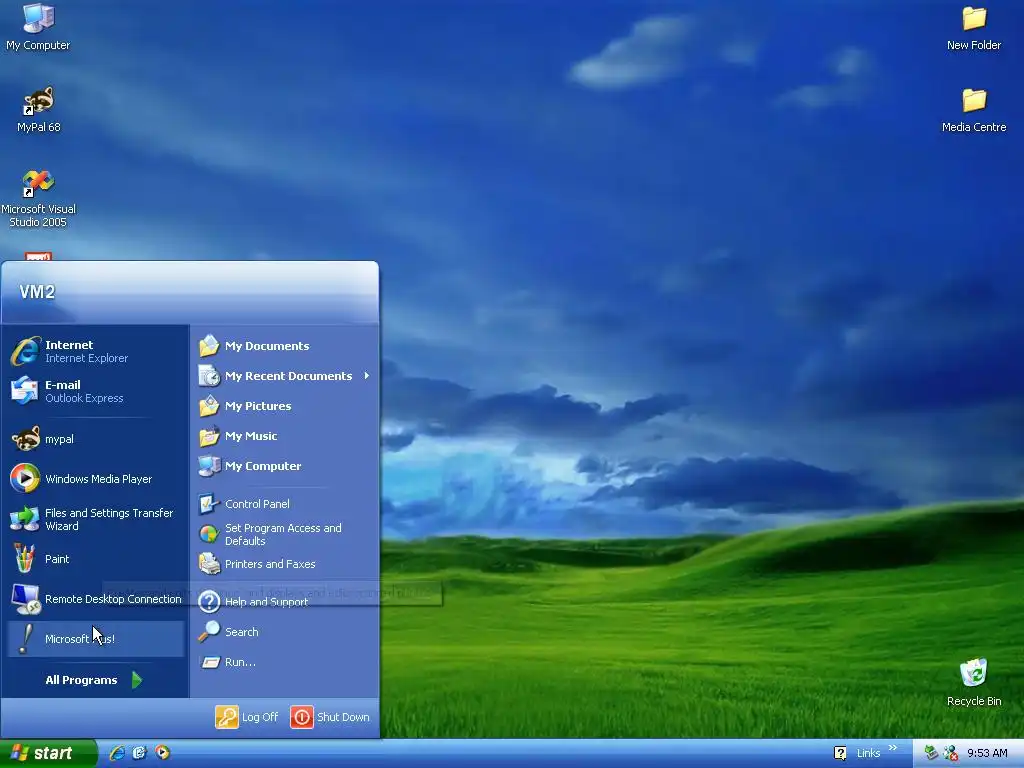Screen dimensions: 1024x768
Task: Click the Log Off button
Action: [x=247, y=717]
